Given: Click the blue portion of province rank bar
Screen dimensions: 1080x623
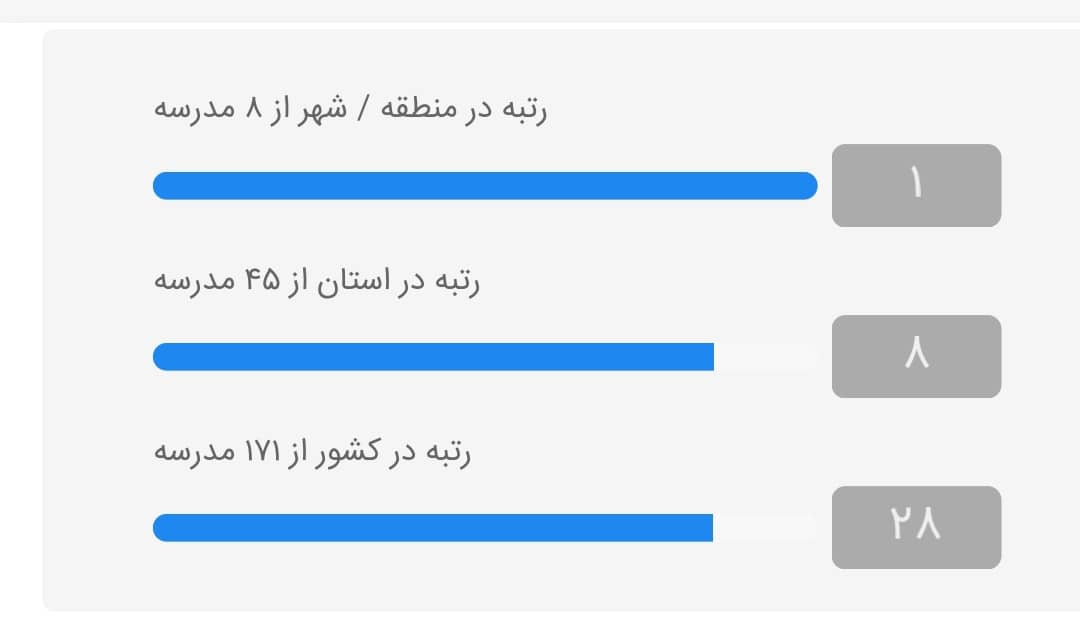Looking at the screenshot, I should pyautogui.click(x=433, y=357).
